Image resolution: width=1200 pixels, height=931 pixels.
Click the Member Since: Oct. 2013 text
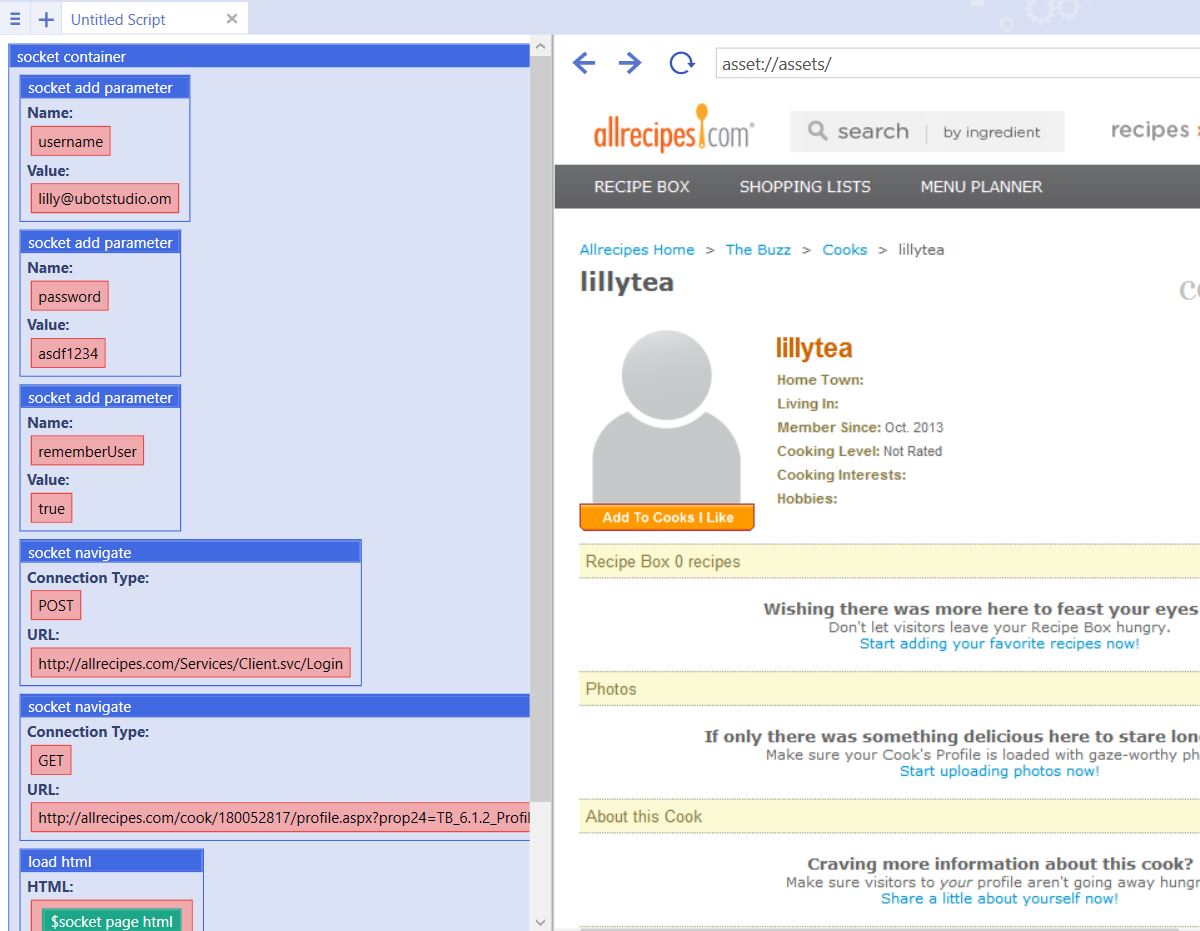point(860,427)
